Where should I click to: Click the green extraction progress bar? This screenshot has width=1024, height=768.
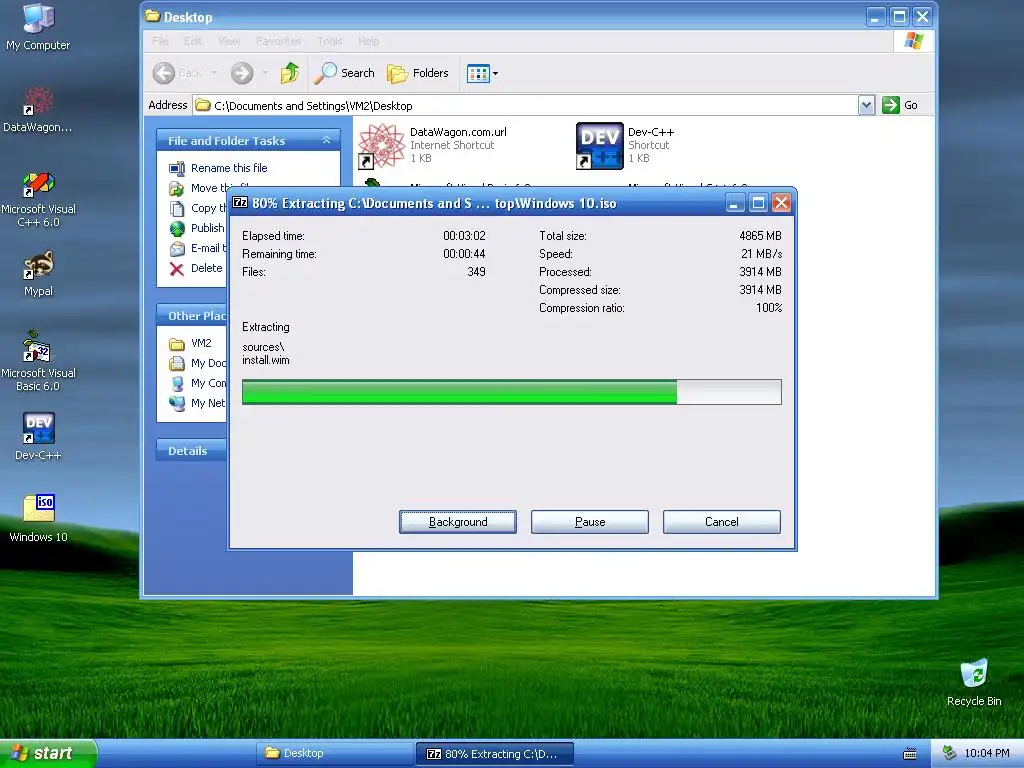pos(511,392)
